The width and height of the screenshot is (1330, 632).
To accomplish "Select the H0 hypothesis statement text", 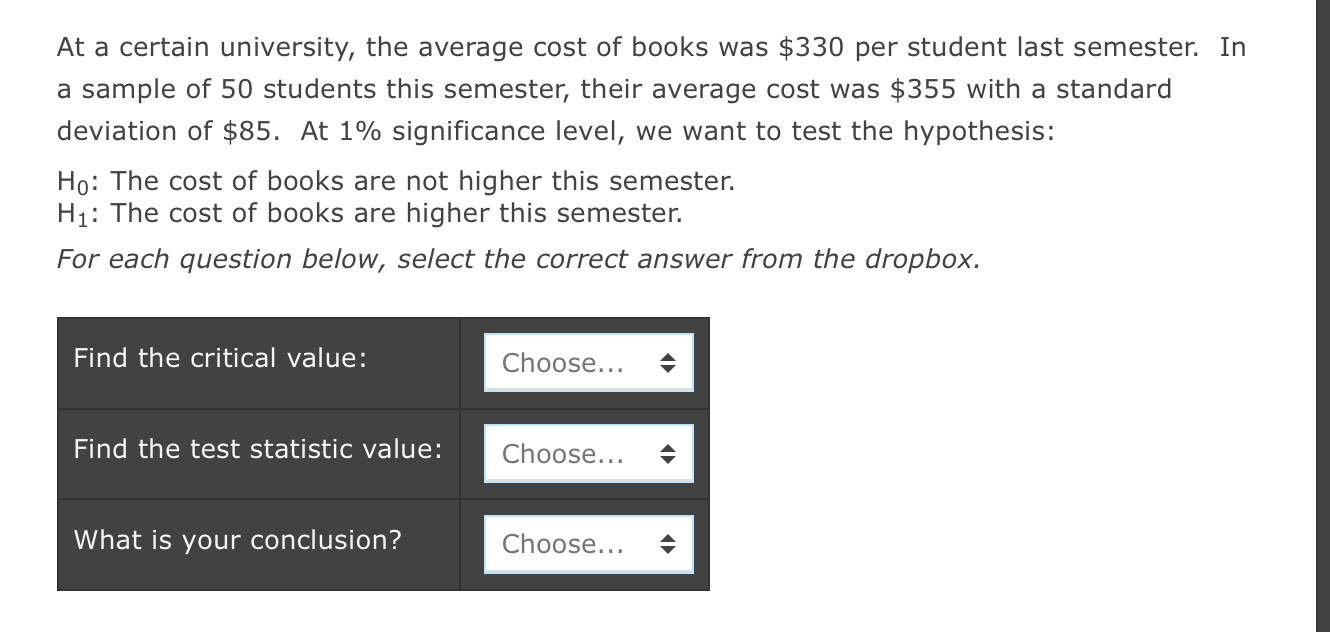I will [395, 181].
